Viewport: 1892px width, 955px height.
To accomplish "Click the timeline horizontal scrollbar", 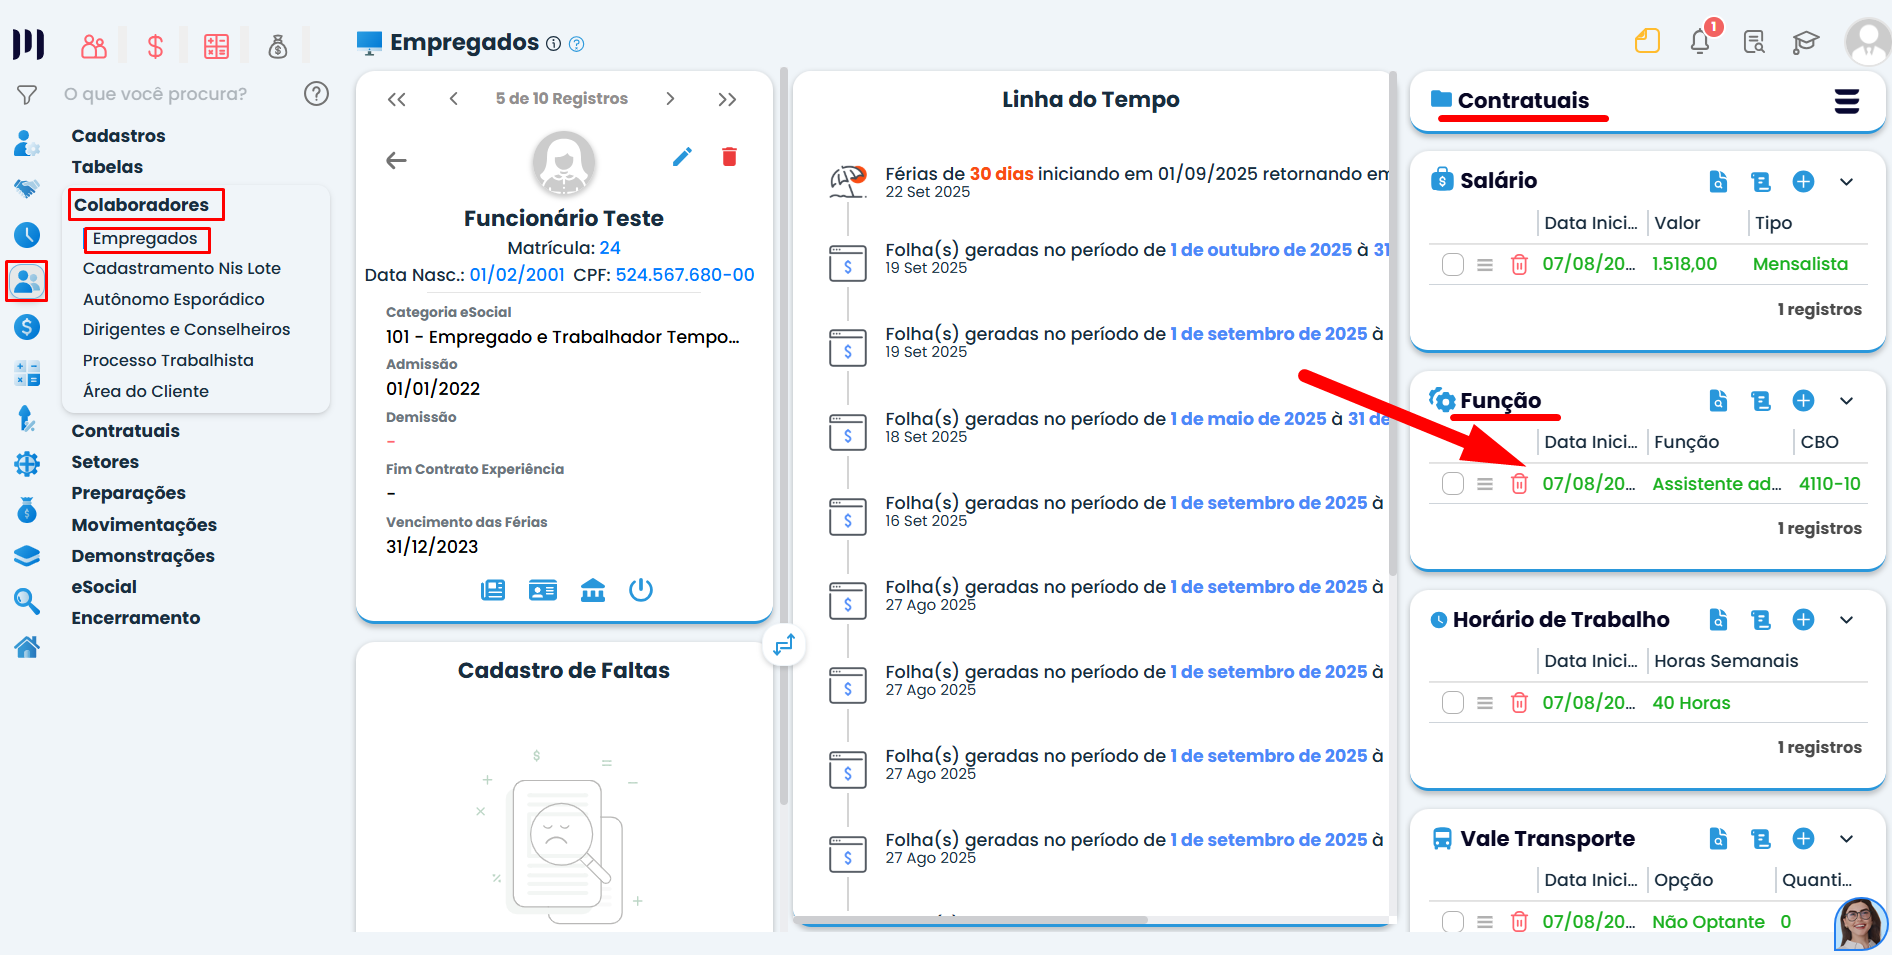I will click(970, 920).
